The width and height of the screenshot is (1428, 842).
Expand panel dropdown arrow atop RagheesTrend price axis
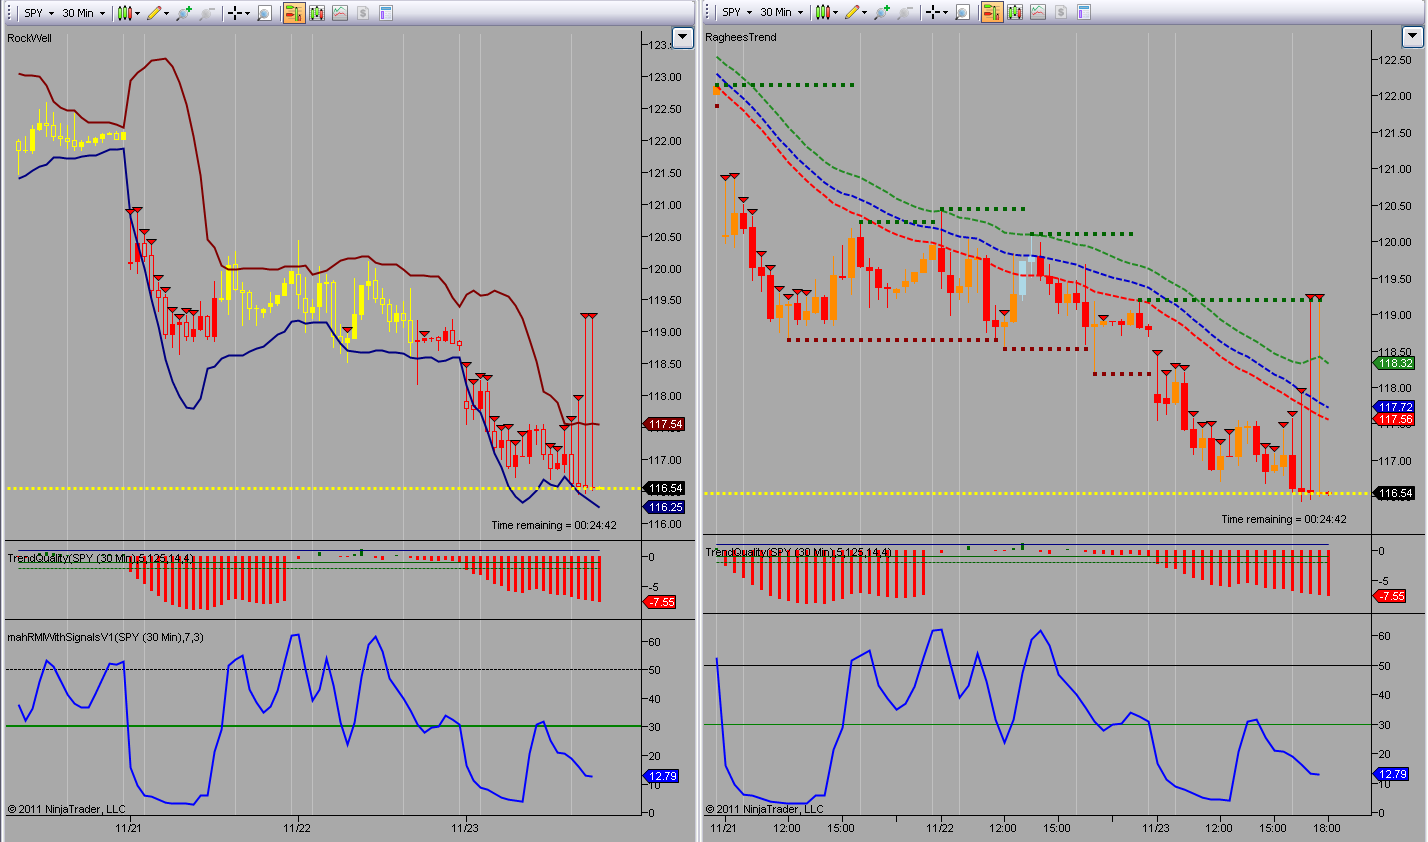1413,37
